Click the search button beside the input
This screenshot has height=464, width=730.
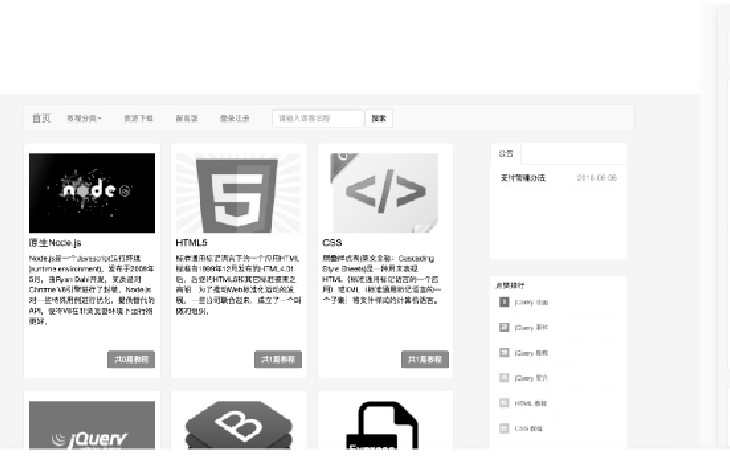pyautogui.click(x=379, y=118)
